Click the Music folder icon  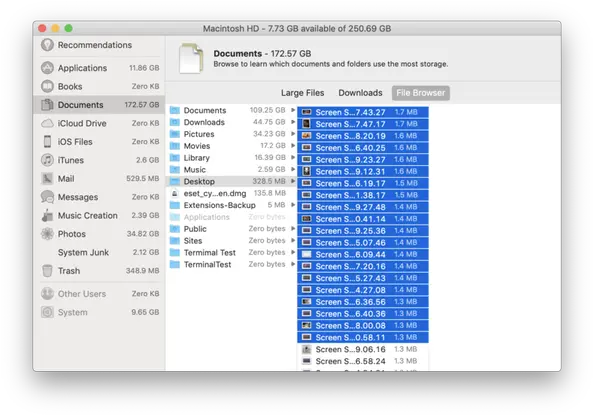tap(175, 169)
